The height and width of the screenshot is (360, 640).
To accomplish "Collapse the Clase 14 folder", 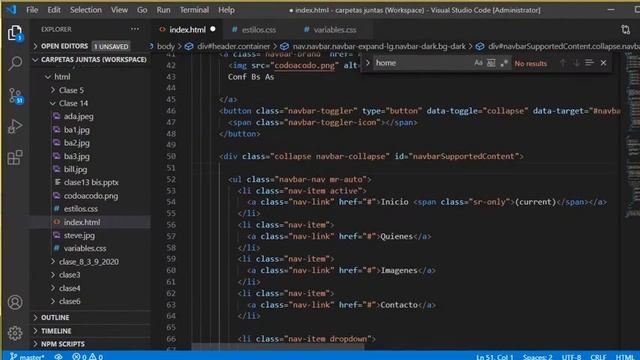I will (x=53, y=103).
